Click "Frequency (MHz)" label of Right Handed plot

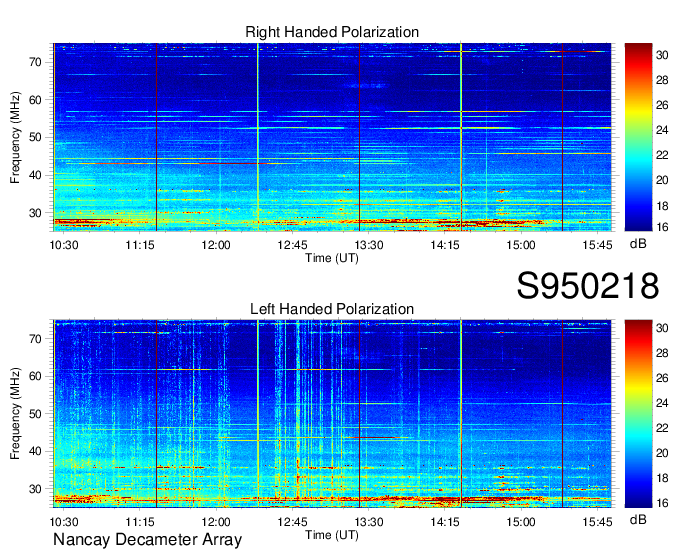click(15, 137)
